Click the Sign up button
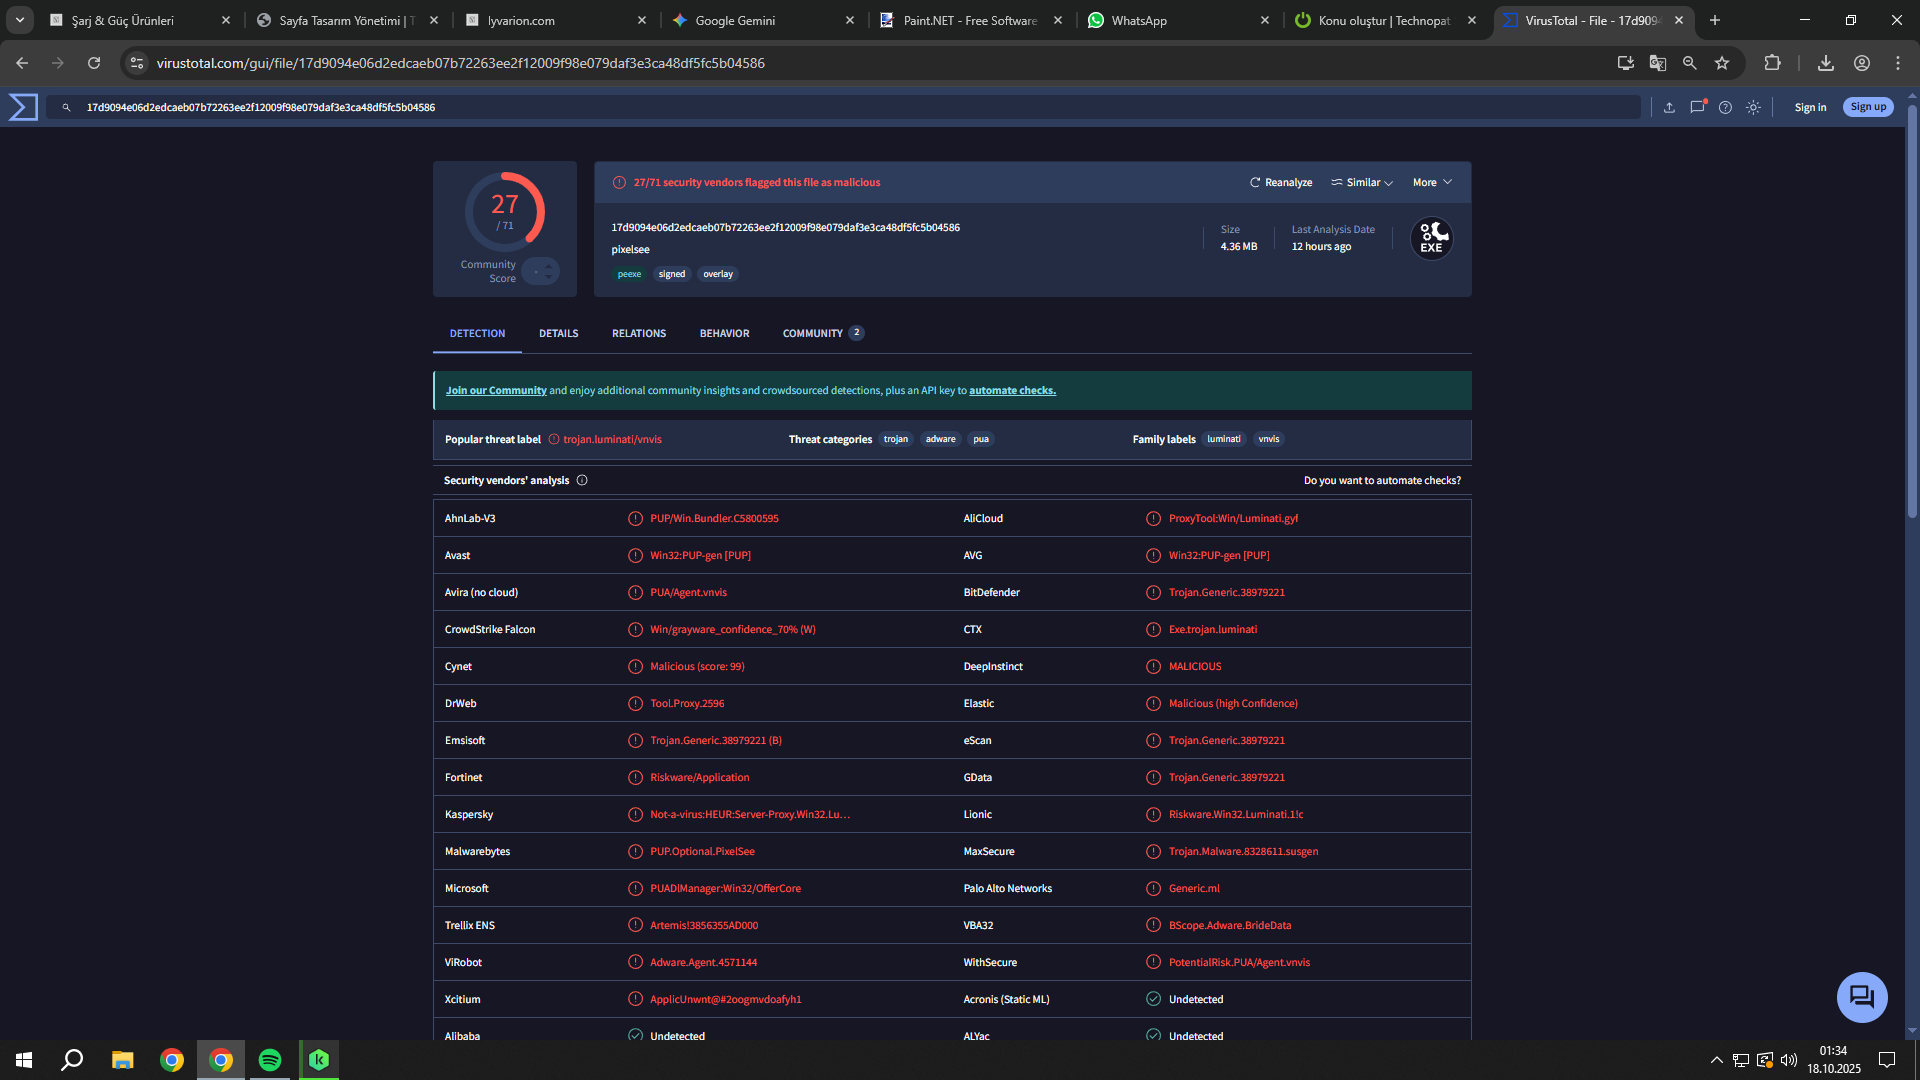This screenshot has width=1920, height=1080. pyautogui.click(x=1867, y=107)
